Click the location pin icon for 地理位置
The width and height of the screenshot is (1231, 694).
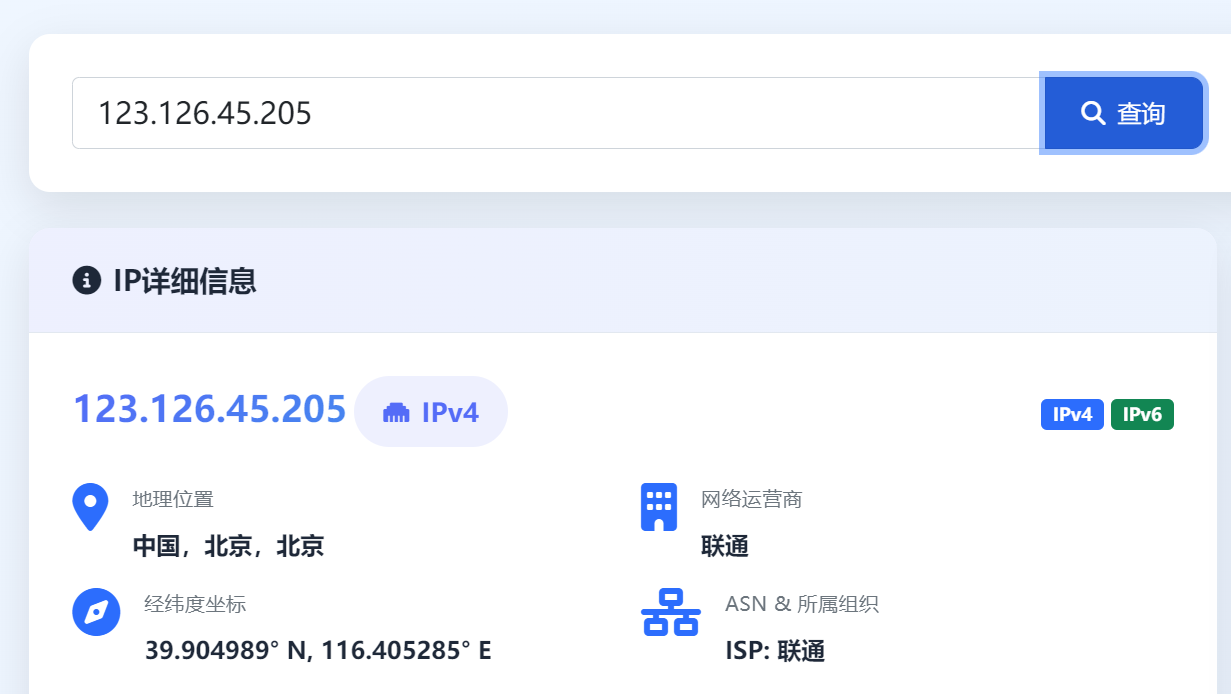point(90,506)
